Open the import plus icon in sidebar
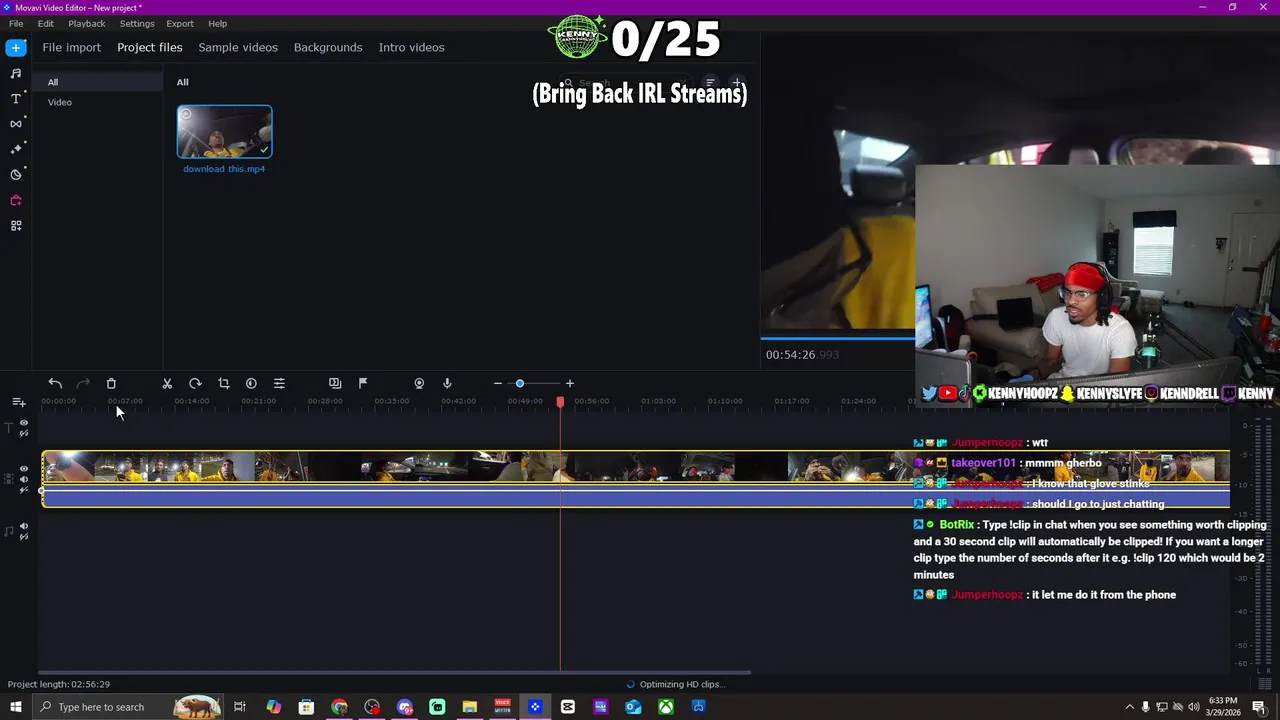The image size is (1280, 720). [16, 47]
